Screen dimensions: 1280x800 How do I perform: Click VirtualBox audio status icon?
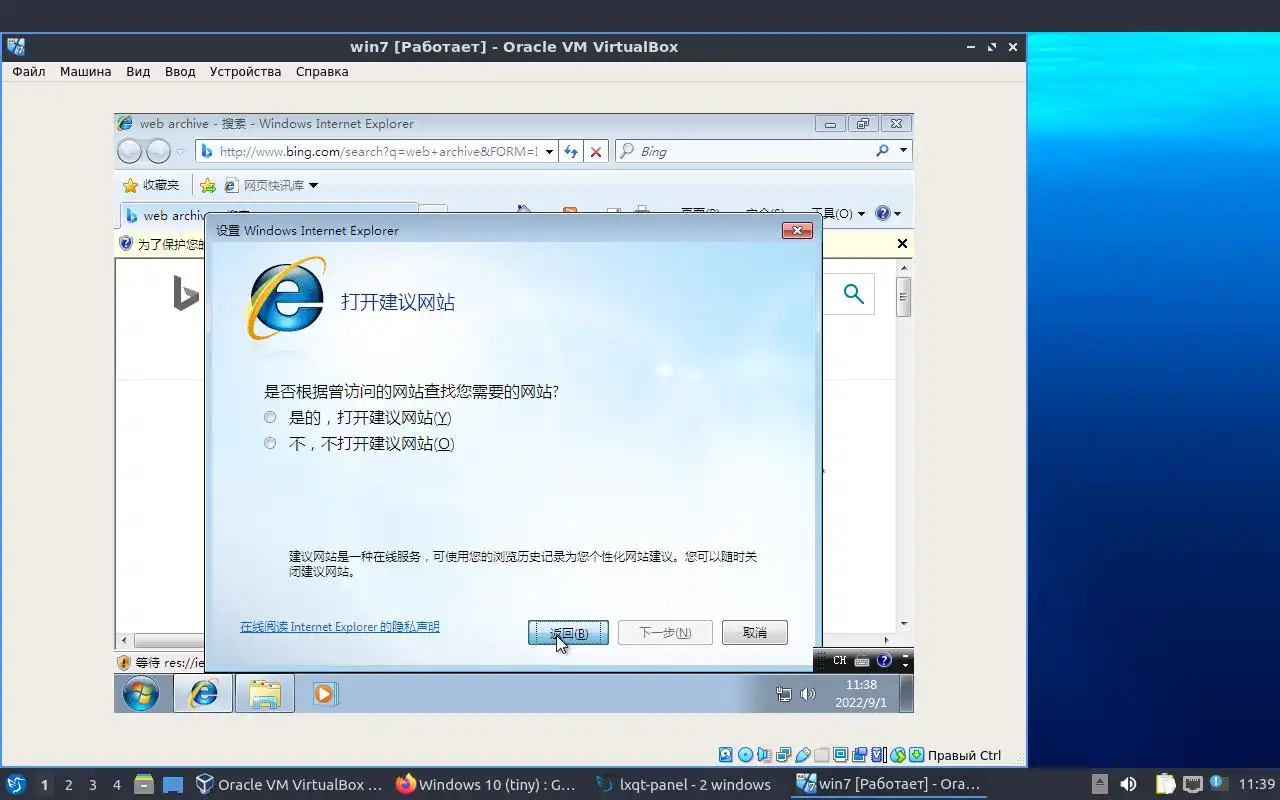pos(764,755)
